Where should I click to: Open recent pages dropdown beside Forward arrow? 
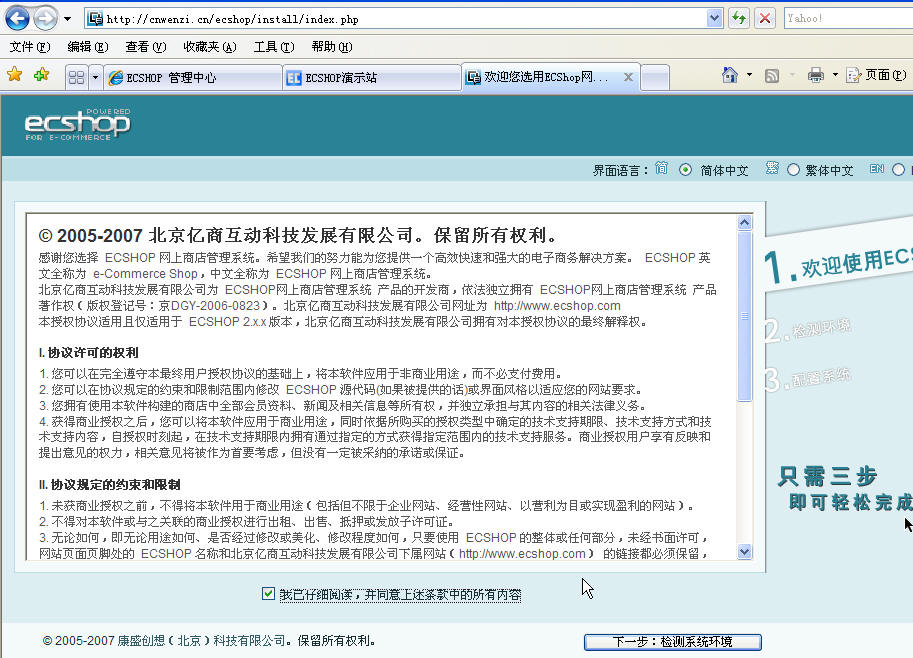[68, 19]
